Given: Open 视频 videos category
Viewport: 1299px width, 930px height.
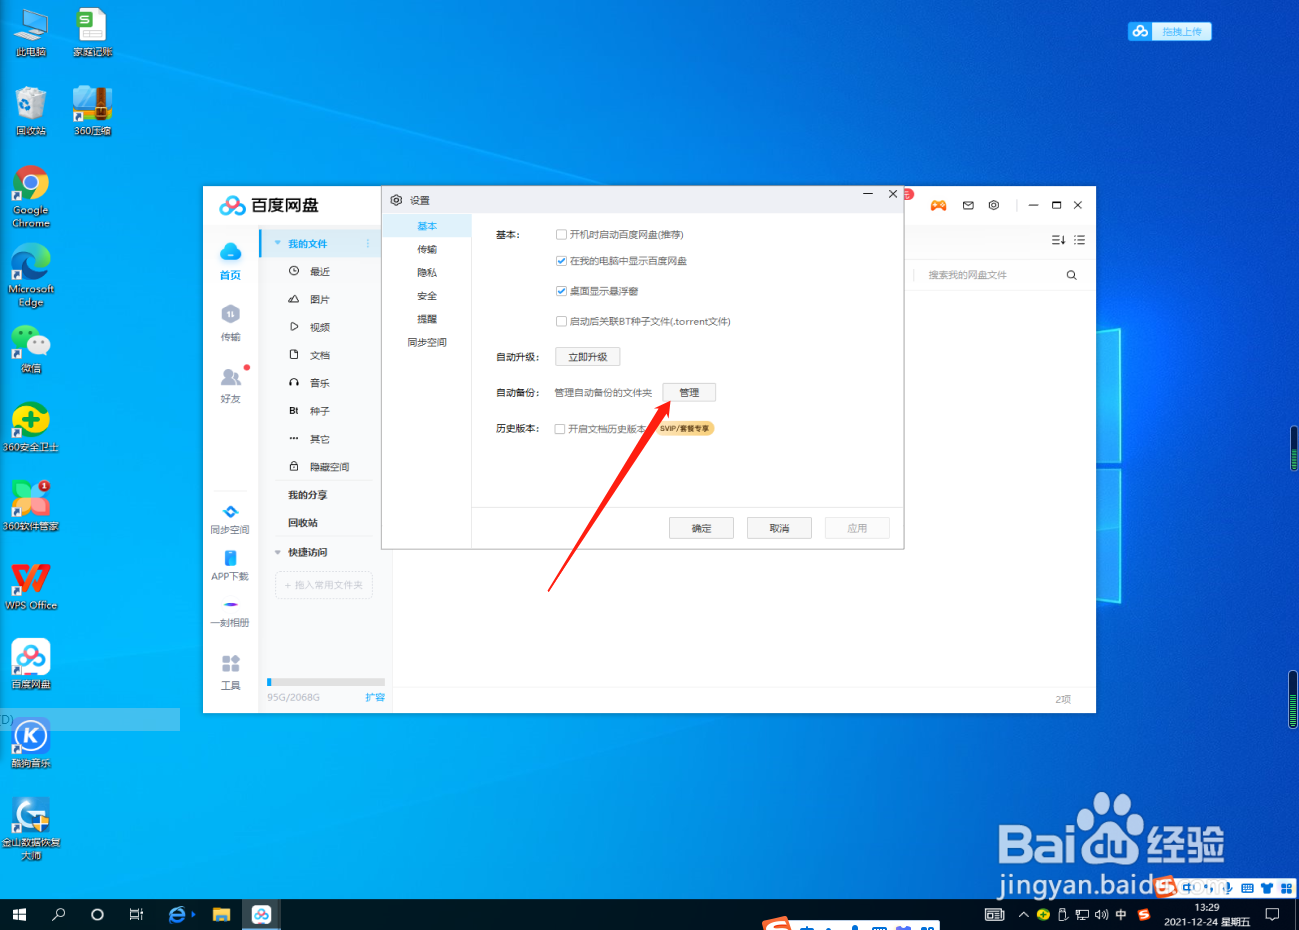Looking at the screenshot, I should (320, 328).
